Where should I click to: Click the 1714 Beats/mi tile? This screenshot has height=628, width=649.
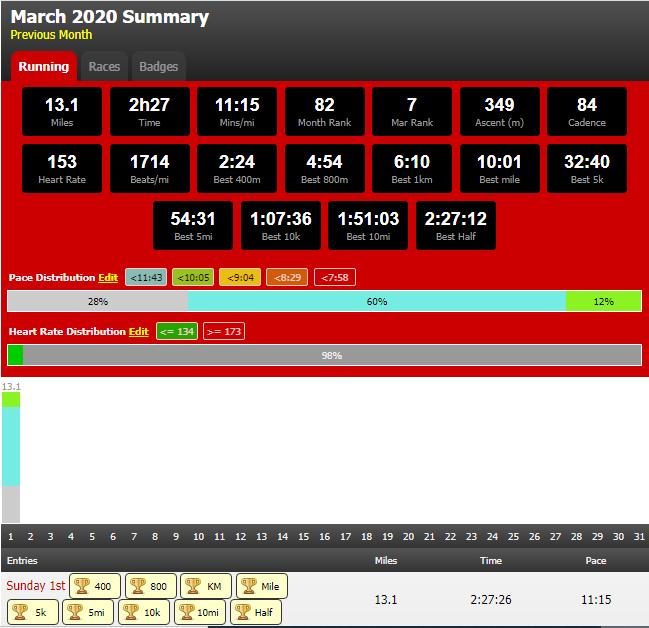[x=150, y=168]
